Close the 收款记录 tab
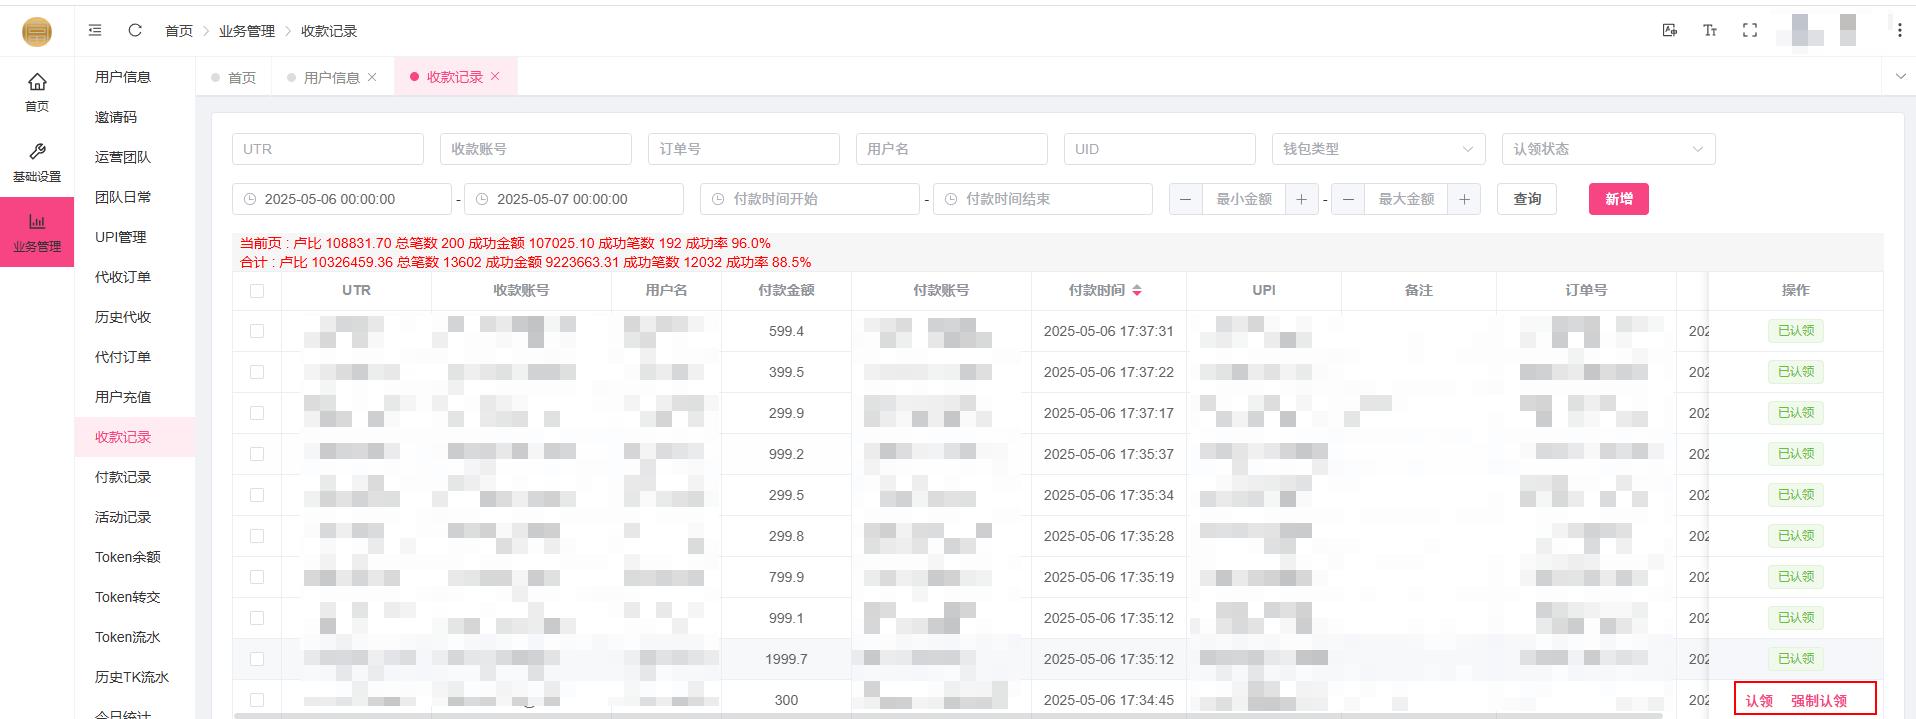1916x719 pixels. [x=495, y=76]
